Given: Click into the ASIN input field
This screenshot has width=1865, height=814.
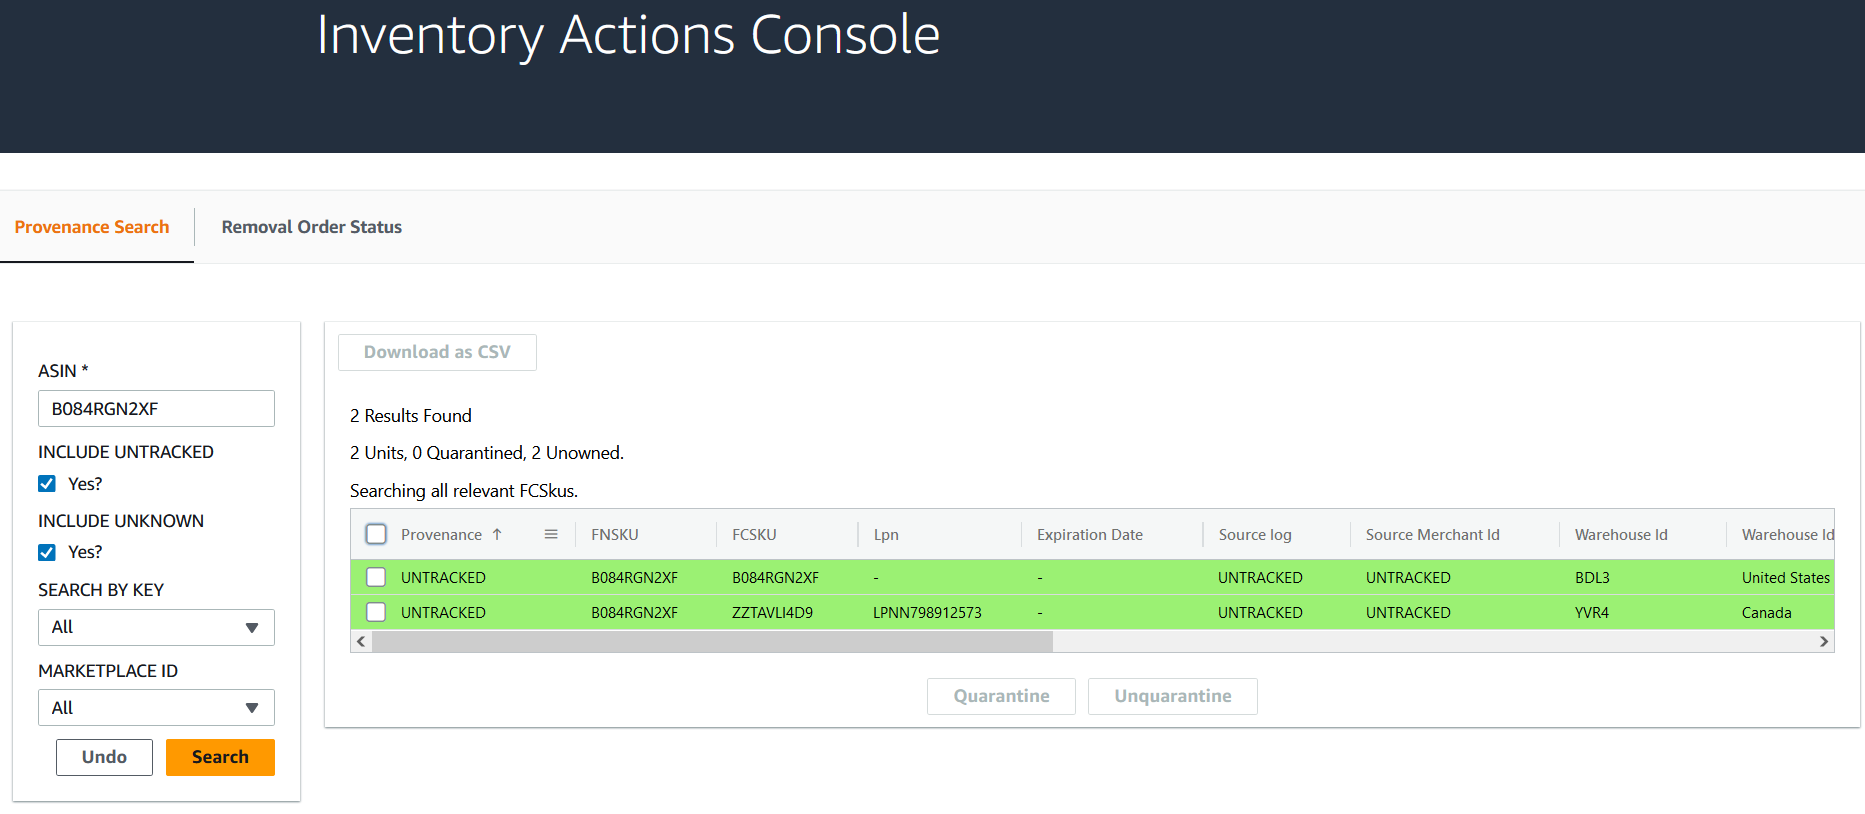Looking at the screenshot, I should point(156,409).
